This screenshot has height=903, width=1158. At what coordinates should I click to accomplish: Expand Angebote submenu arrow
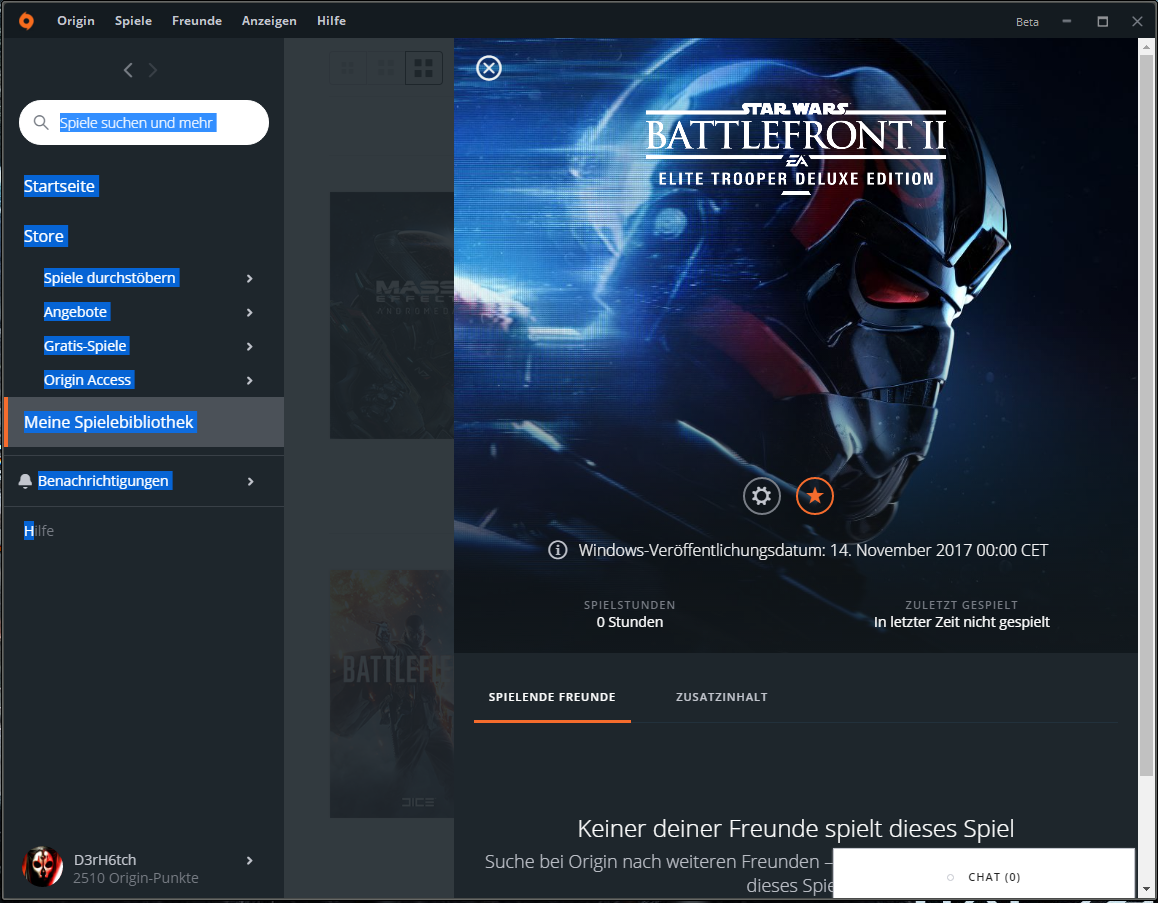(250, 312)
